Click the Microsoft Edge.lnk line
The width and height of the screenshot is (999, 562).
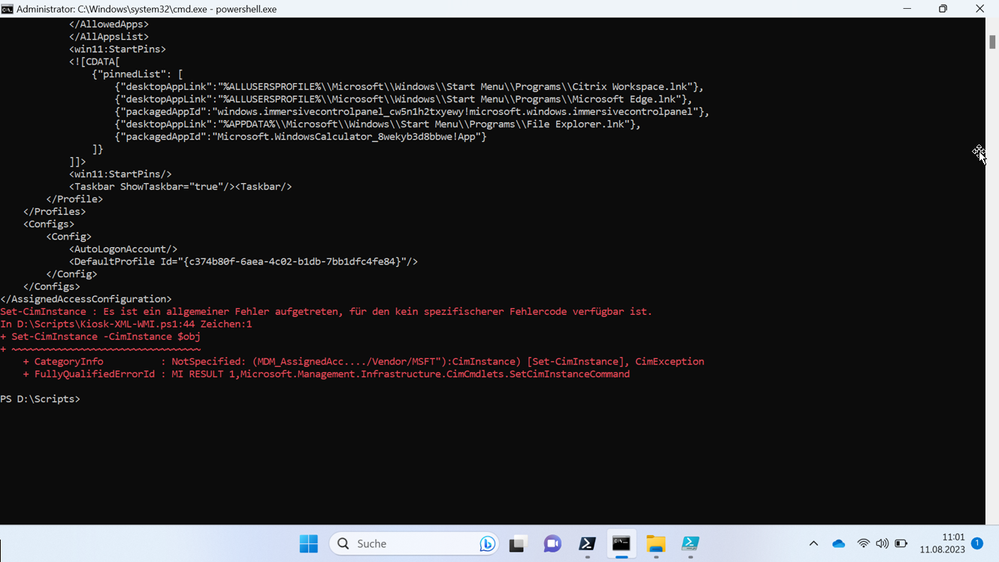point(403,99)
